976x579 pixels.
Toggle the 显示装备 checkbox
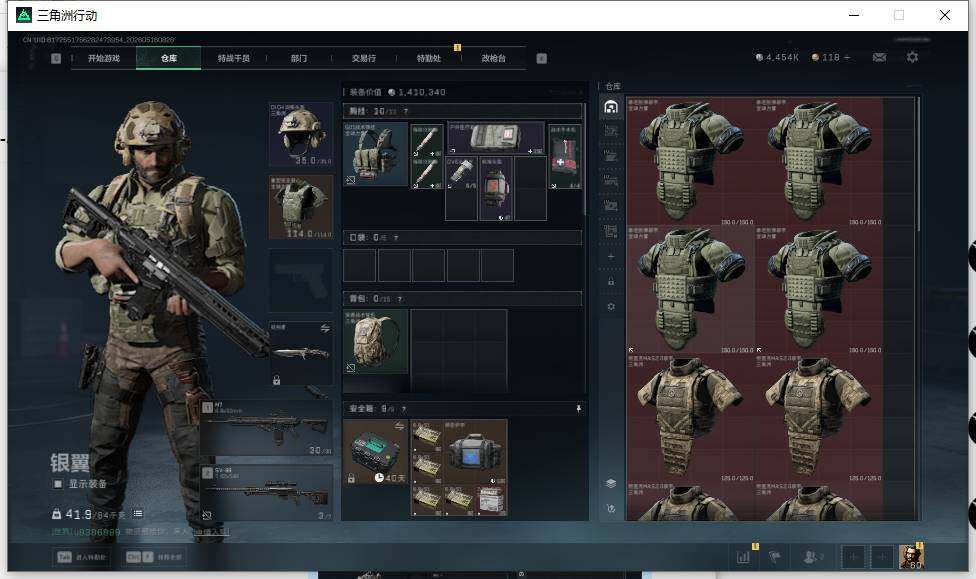[57, 484]
